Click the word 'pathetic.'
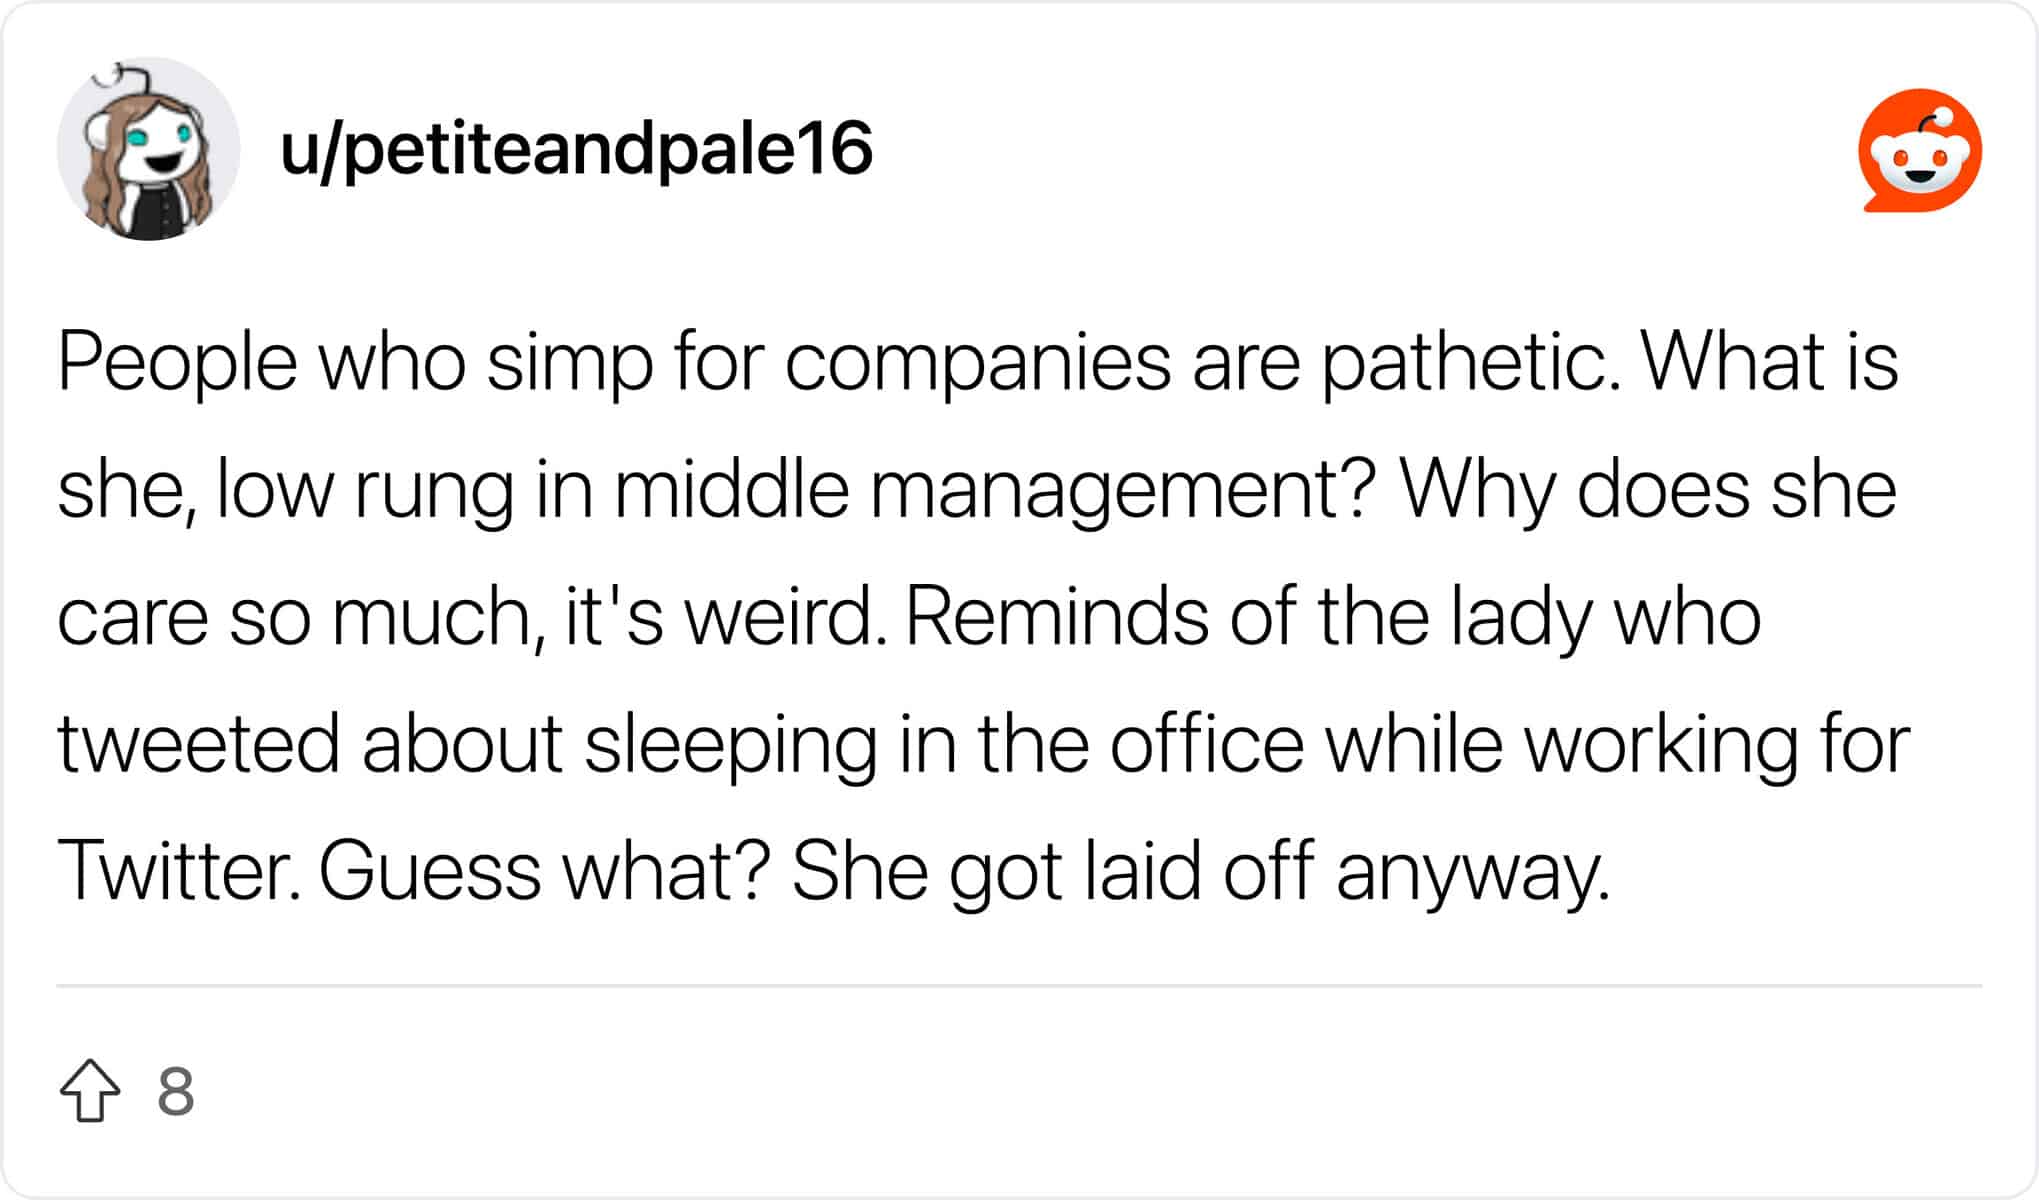Viewport: 2039px width, 1200px height. pyautogui.click(x=1470, y=362)
